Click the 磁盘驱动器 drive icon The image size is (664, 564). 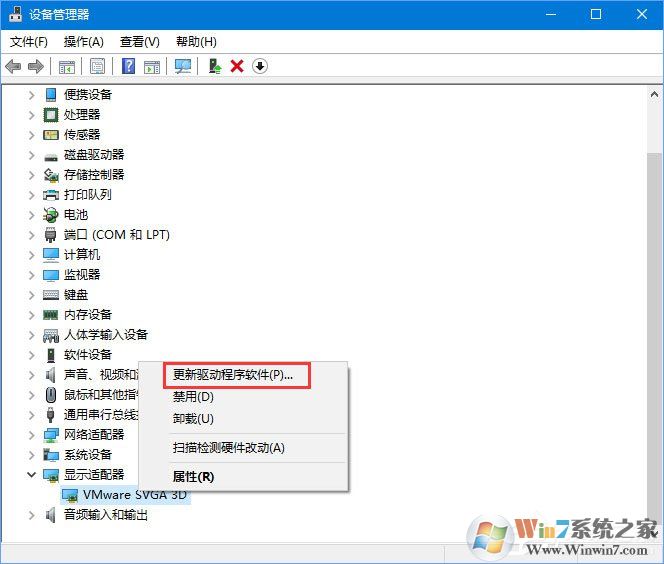click(51, 158)
